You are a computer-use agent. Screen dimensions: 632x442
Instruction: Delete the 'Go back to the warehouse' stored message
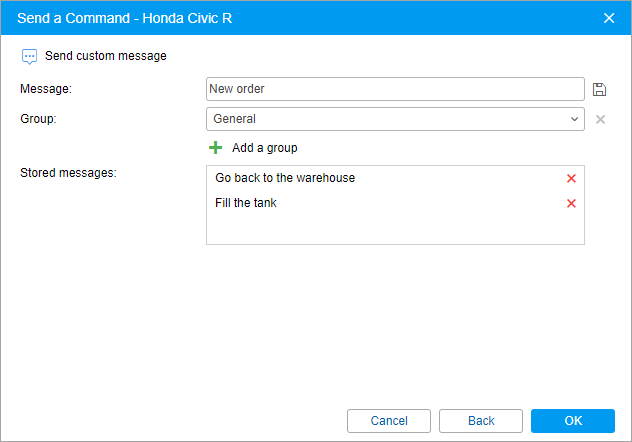coord(571,178)
